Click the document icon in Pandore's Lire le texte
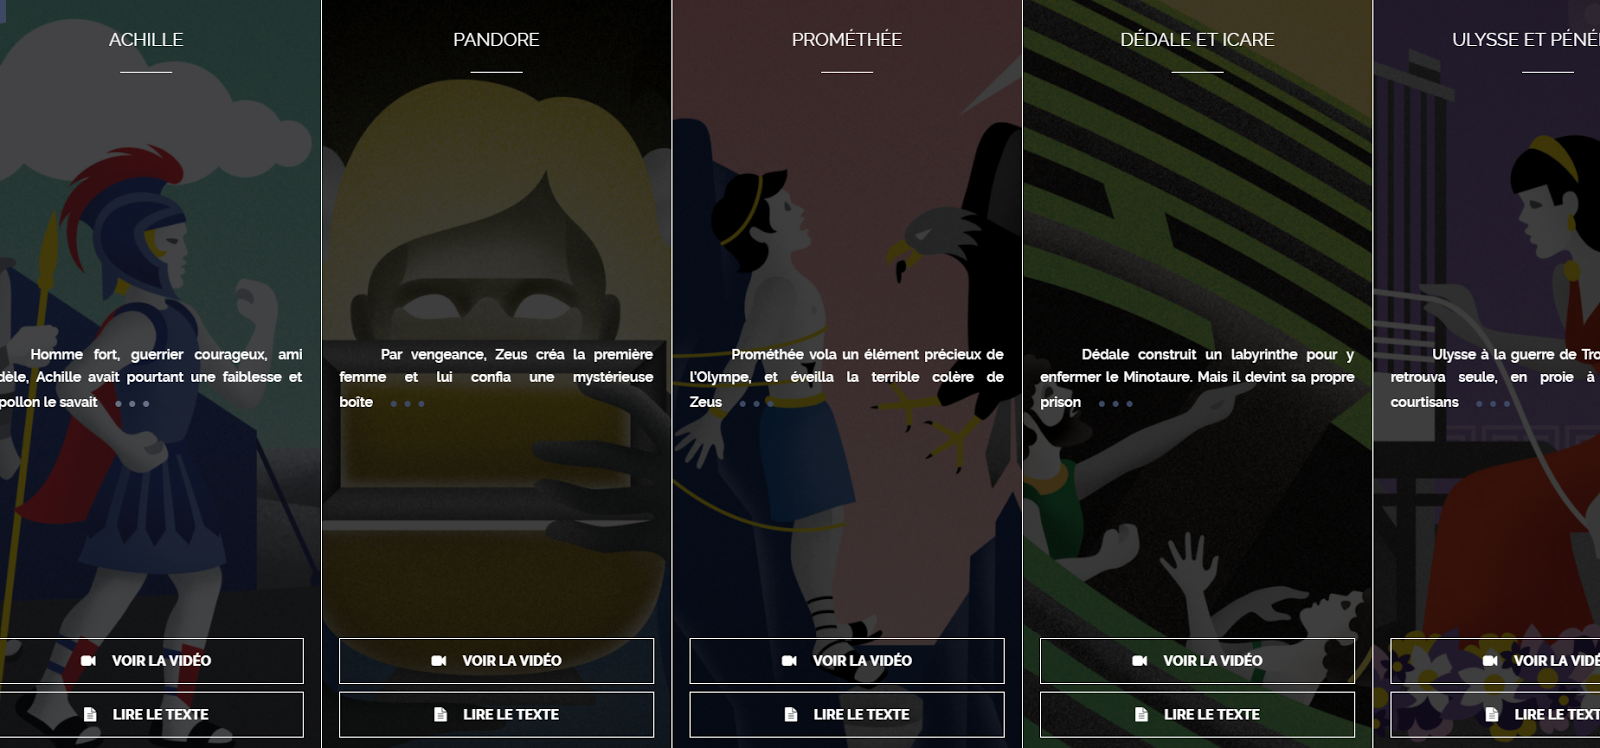The width and height of the screenshot is (1600, 748). (x=440, y=714)
